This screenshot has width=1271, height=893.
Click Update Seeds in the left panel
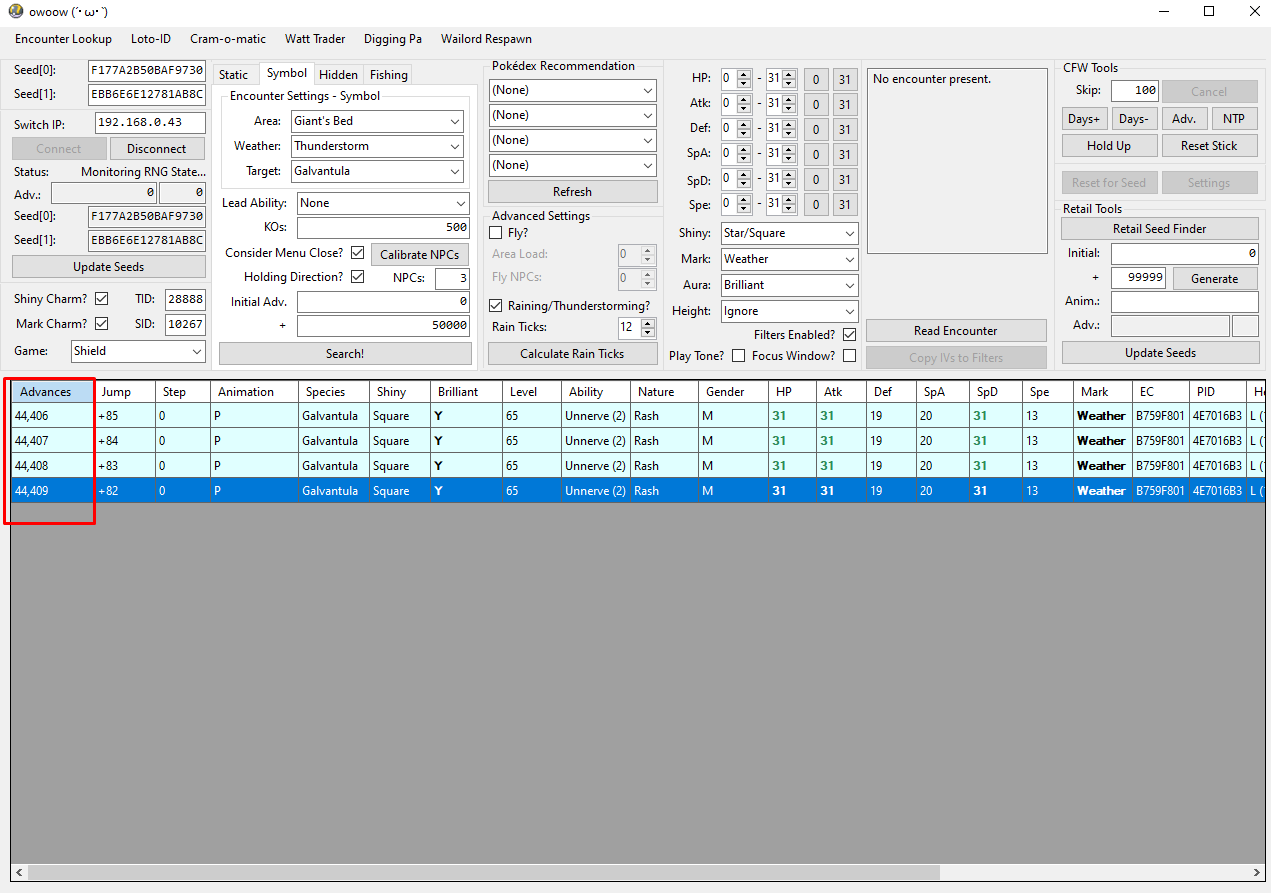109,267
